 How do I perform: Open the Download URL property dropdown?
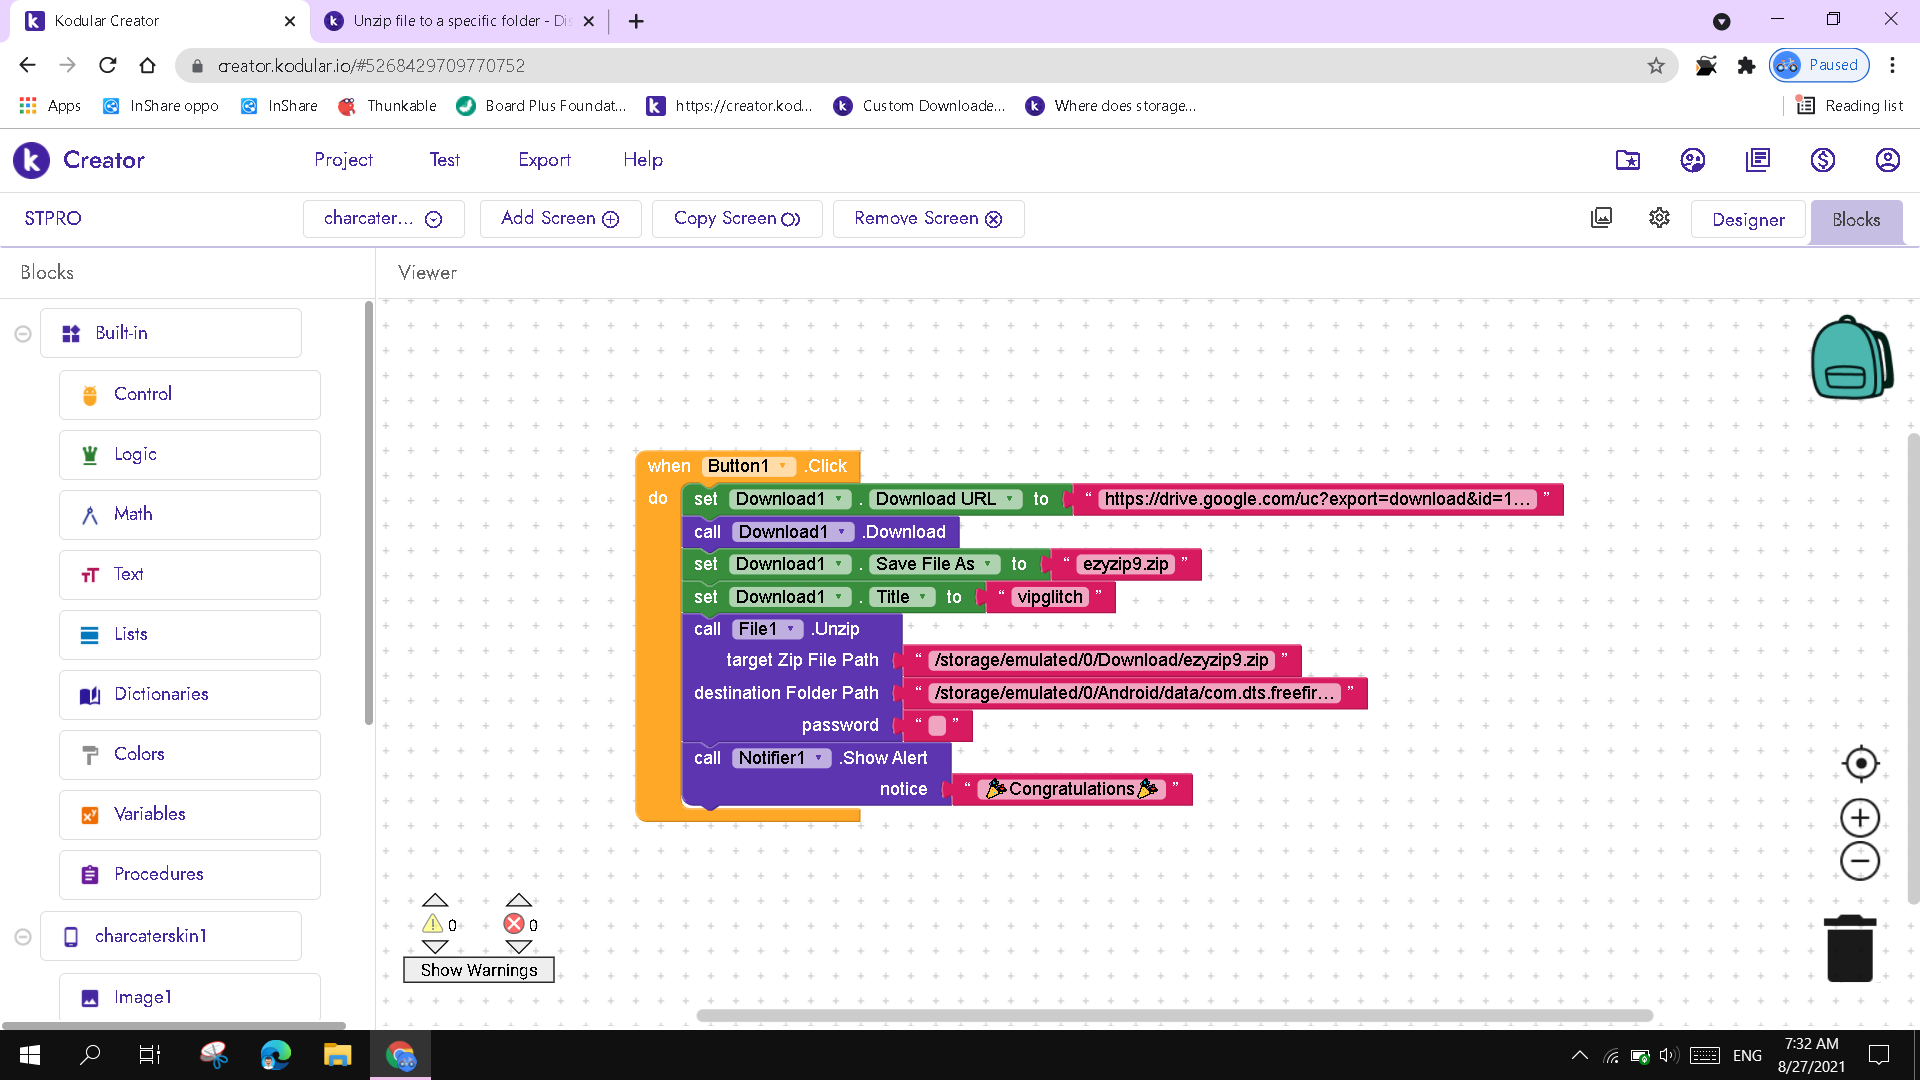pos(1010,499)
